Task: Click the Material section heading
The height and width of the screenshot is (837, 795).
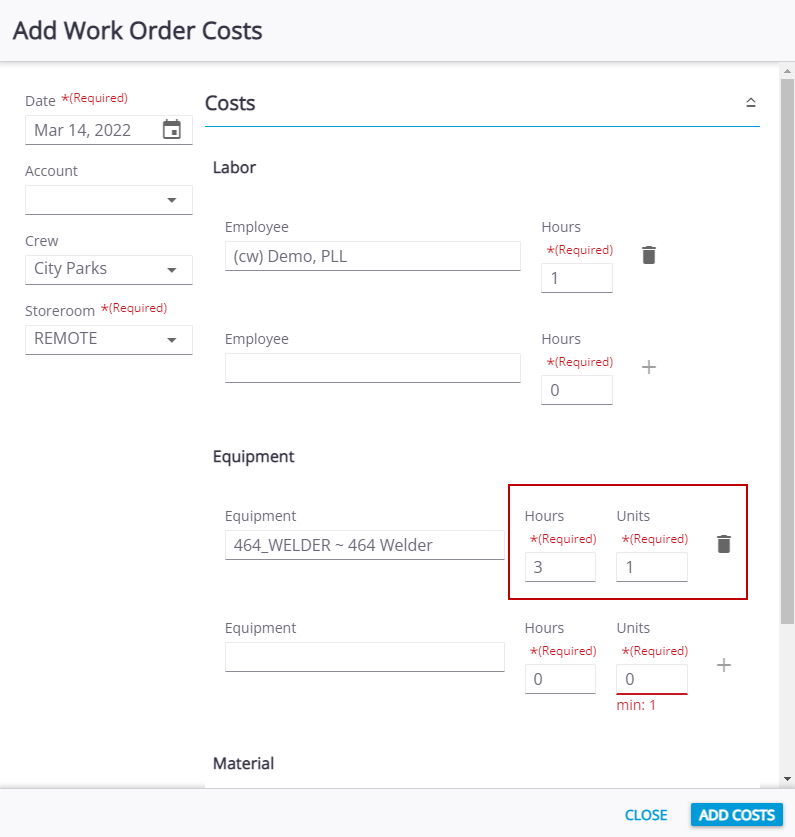Action: coord(243,763)
